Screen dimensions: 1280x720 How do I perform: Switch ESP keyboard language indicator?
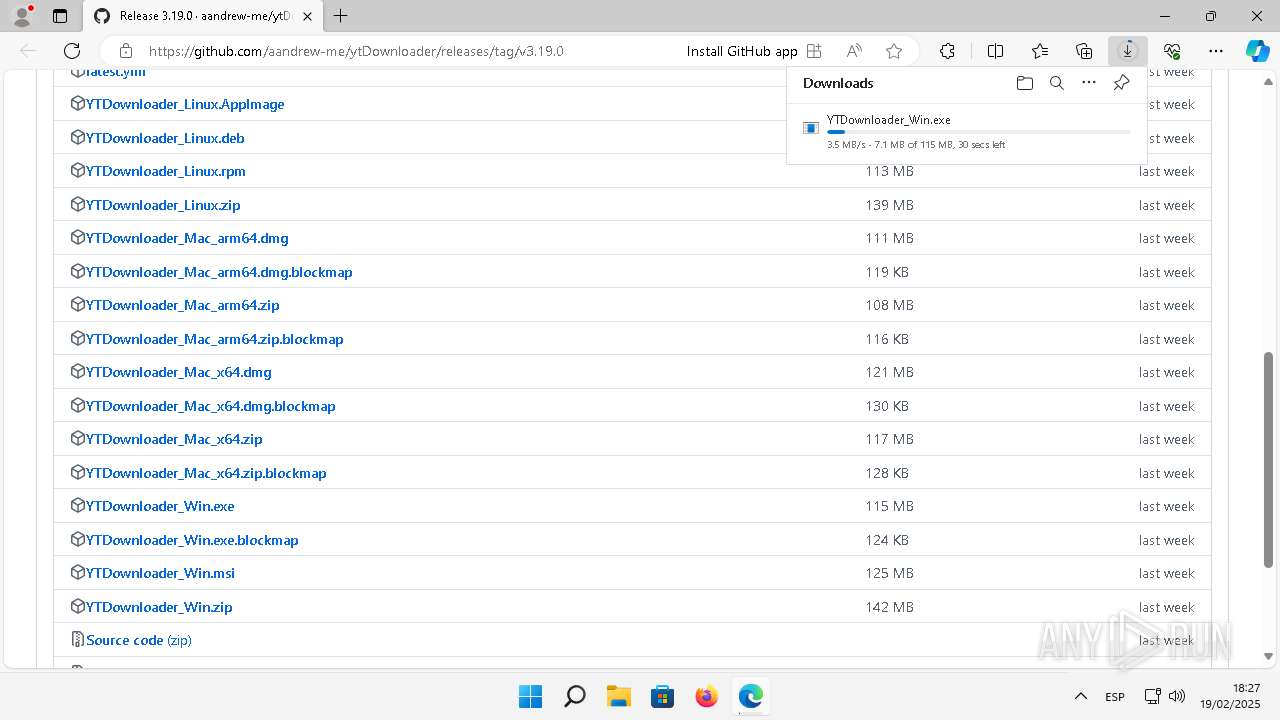pyautogui.click(x=1115, y=696)
